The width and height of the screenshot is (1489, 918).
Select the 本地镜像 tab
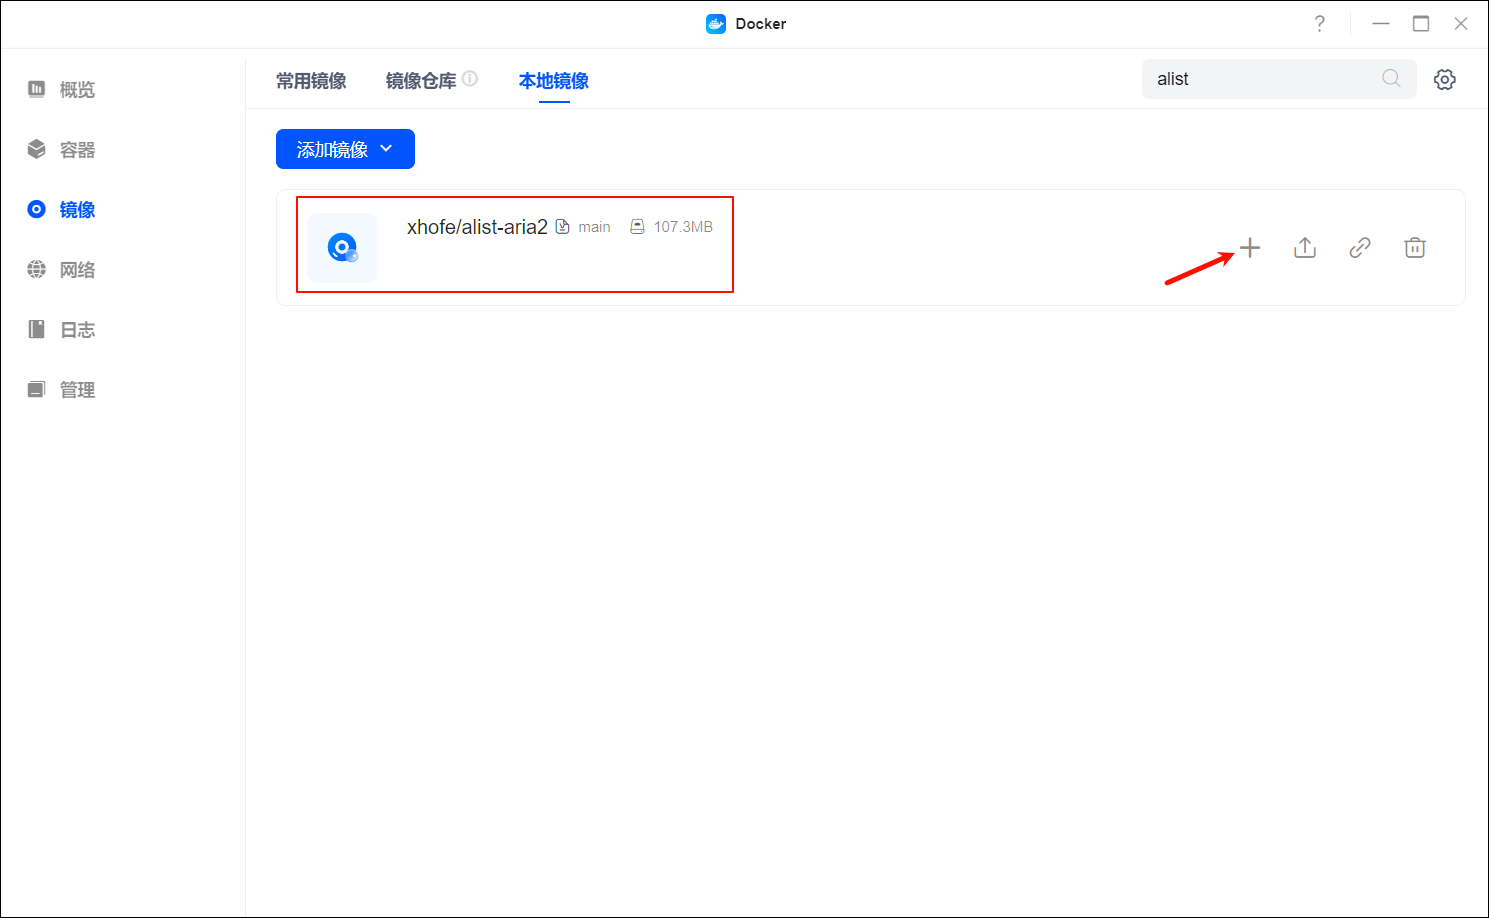553,81
